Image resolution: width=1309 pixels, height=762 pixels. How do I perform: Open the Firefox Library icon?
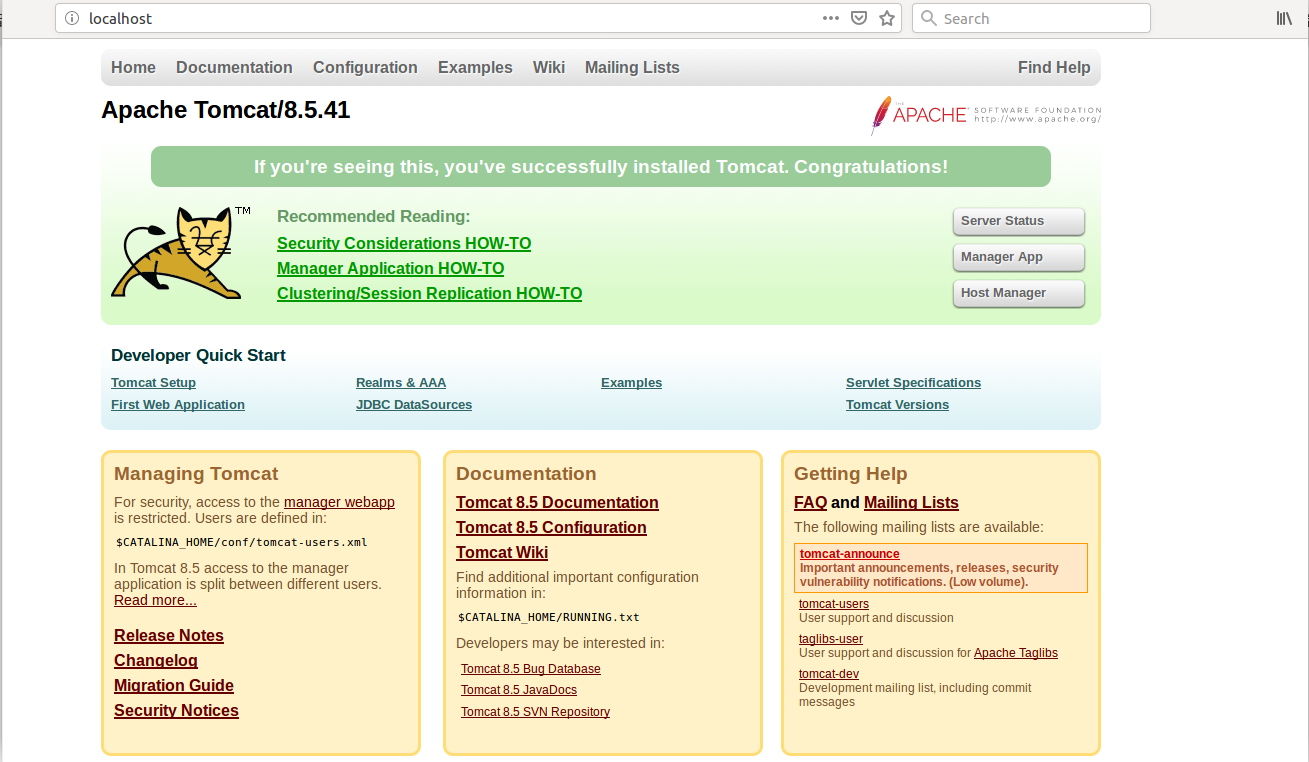pyautogui.click(x=1284, y=18)
